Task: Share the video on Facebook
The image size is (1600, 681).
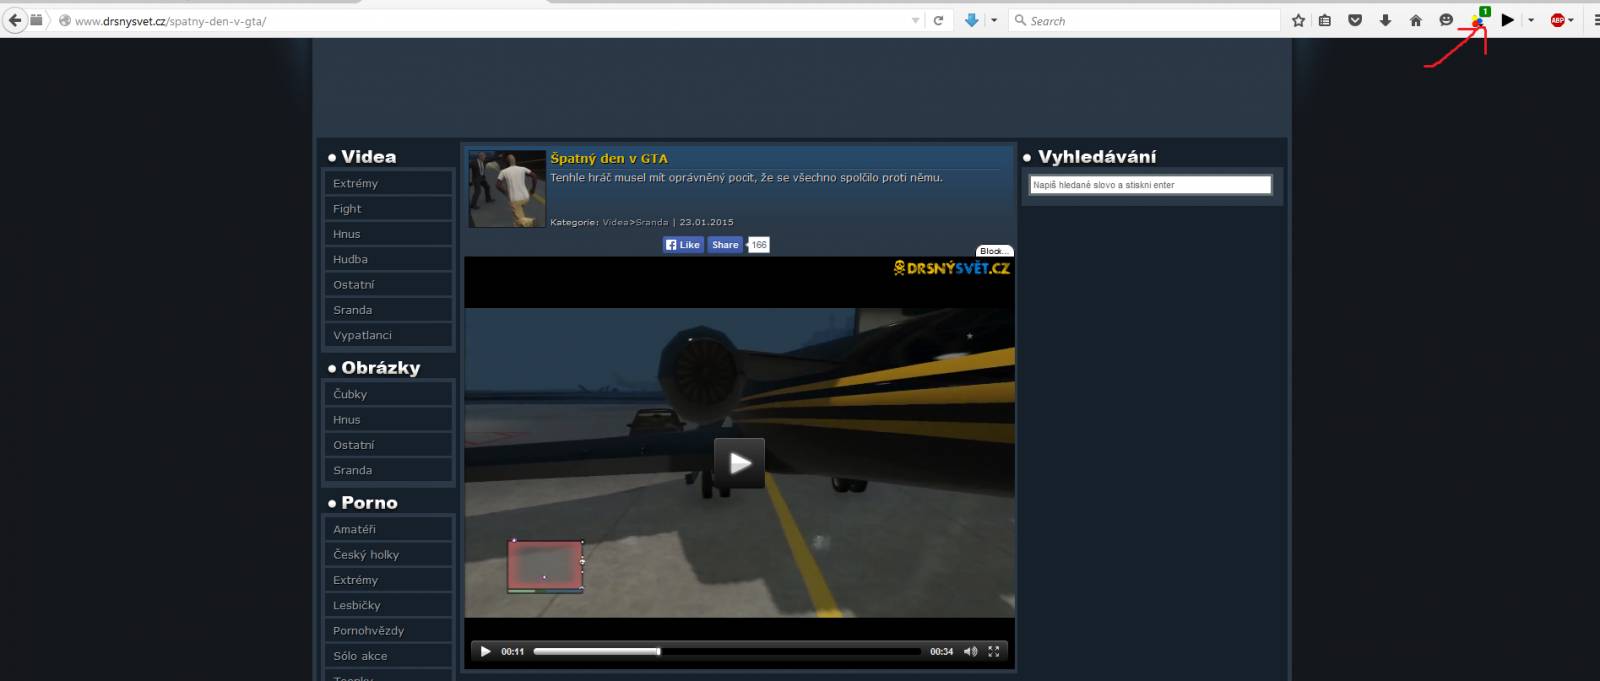Action: click(x=725, y=245)
